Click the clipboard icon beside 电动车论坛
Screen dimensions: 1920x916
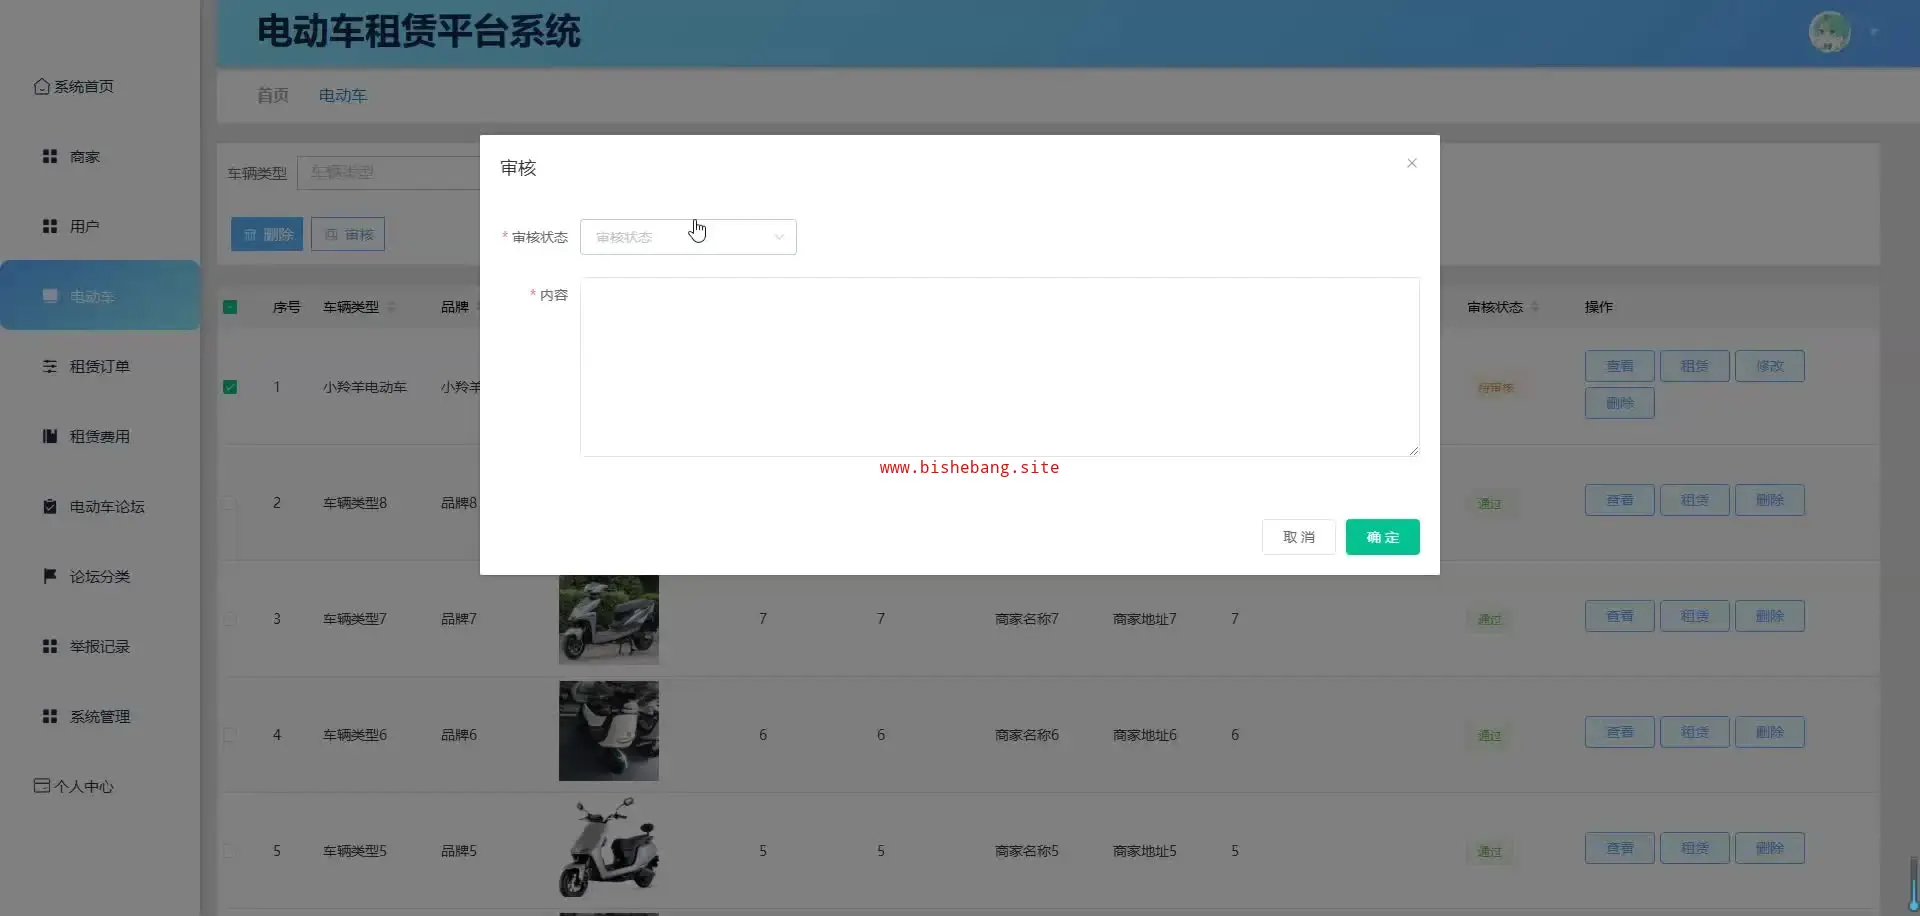pyautogui.click(x=50, y=506)
